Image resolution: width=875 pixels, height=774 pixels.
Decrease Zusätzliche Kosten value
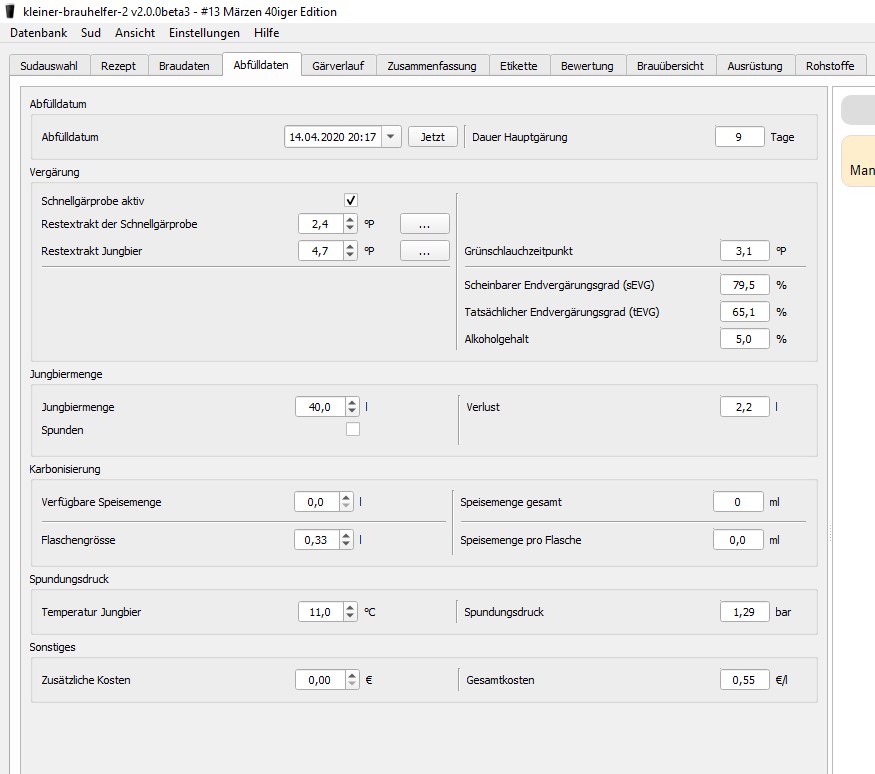[350, 685]
